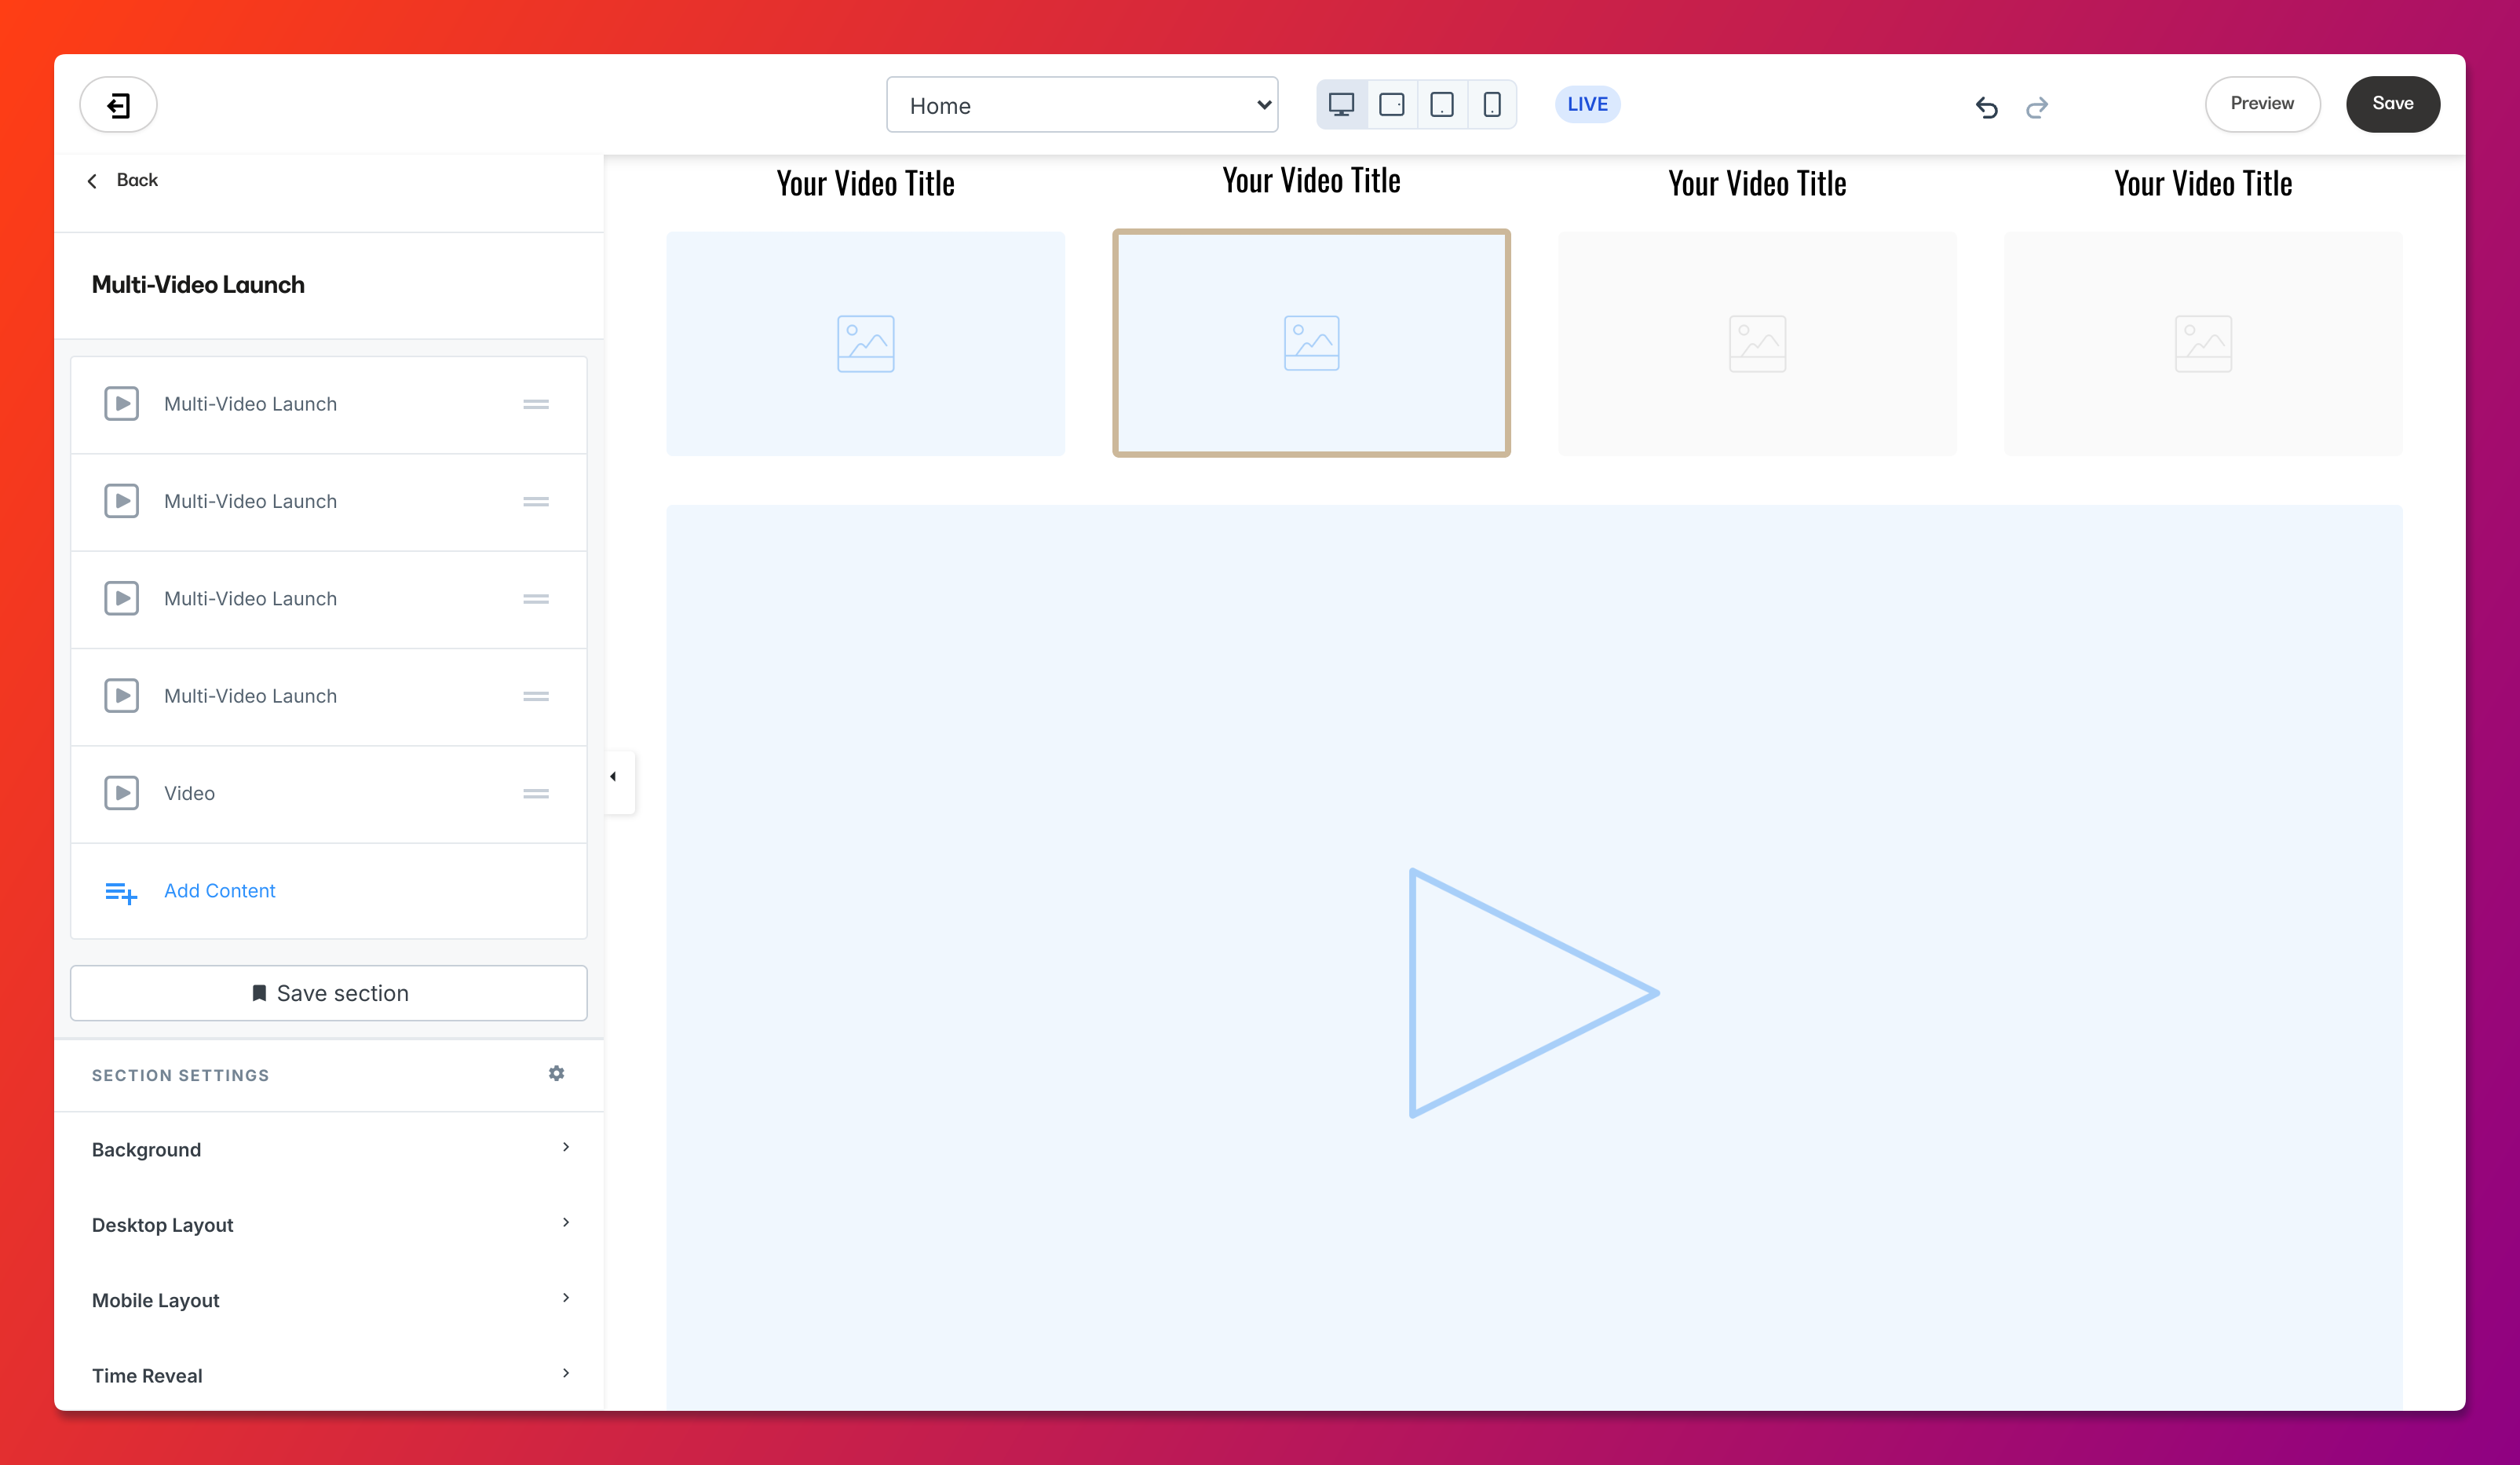Select fourth video thumbnail placeholder
Screen dimensions: 2520x1465
pos(2203,344)
